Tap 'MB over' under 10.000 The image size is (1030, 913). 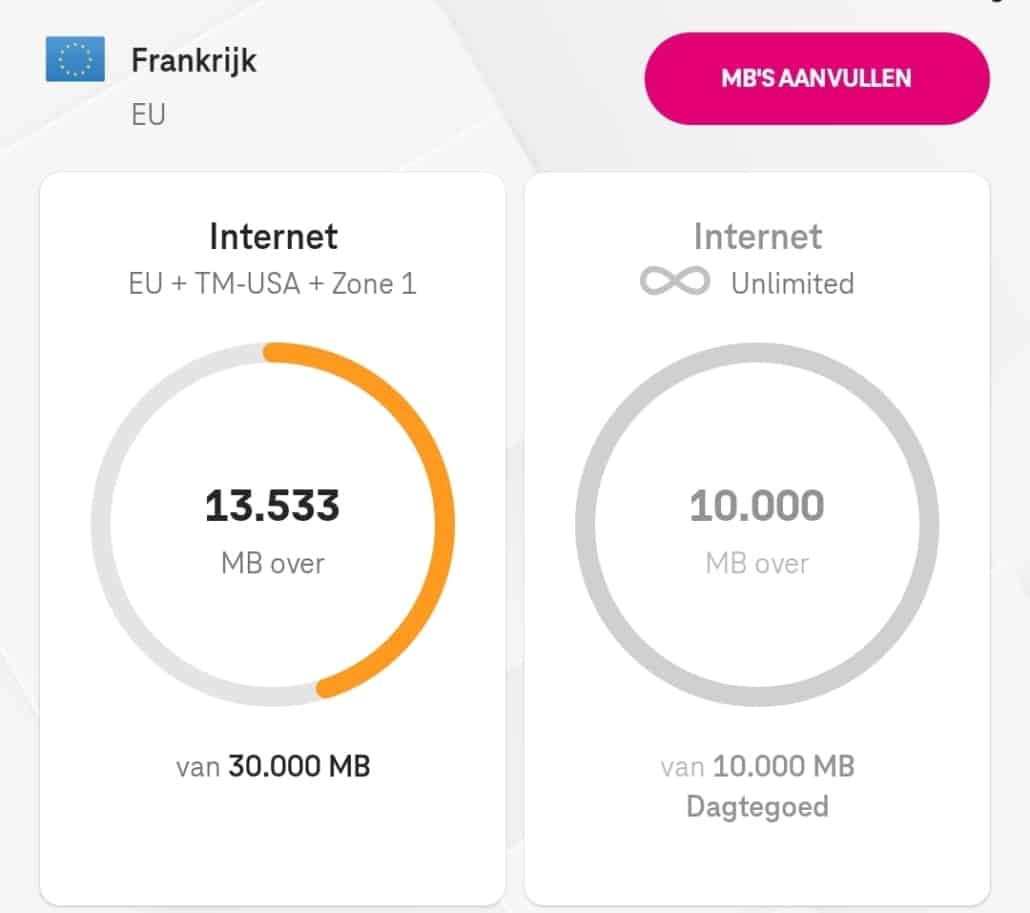(x=757, y=563)
